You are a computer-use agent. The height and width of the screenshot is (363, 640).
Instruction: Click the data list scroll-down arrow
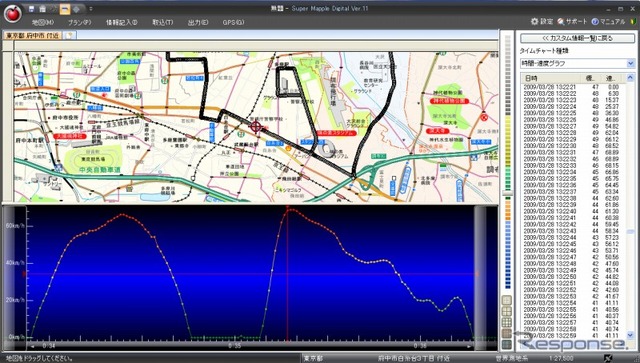(631, 335)
